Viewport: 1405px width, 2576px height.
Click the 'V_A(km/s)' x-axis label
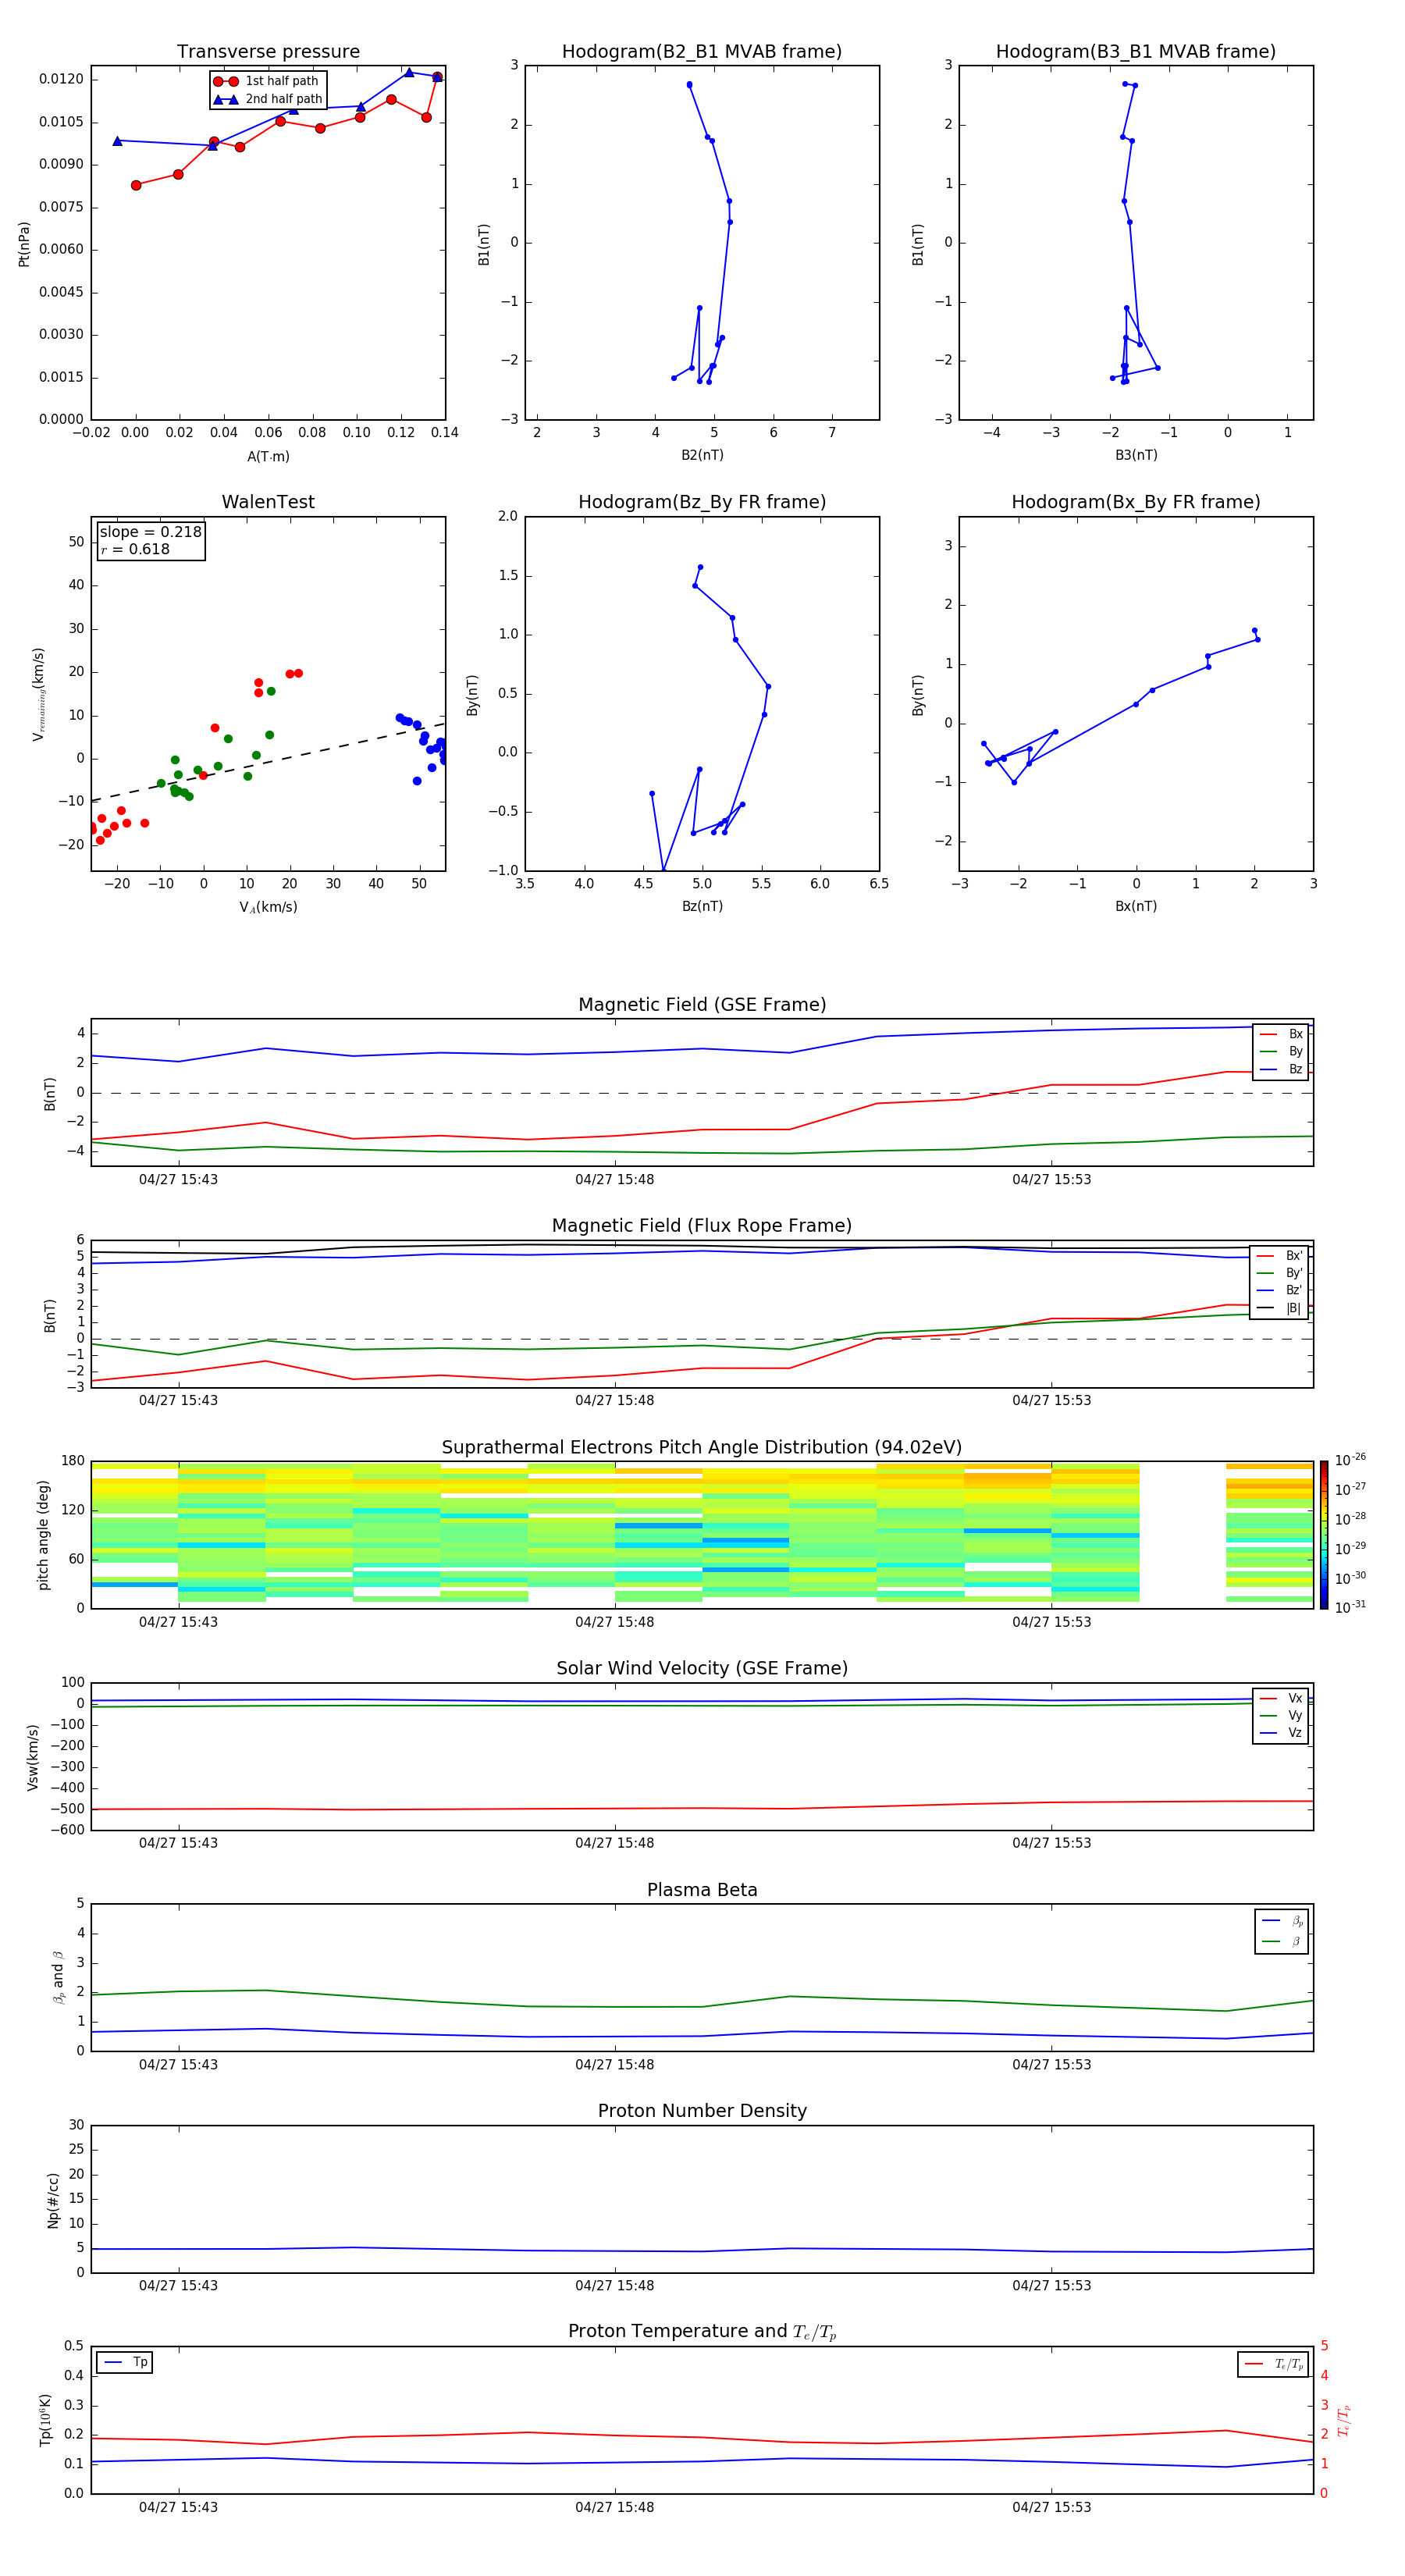(x=268, y=907)
